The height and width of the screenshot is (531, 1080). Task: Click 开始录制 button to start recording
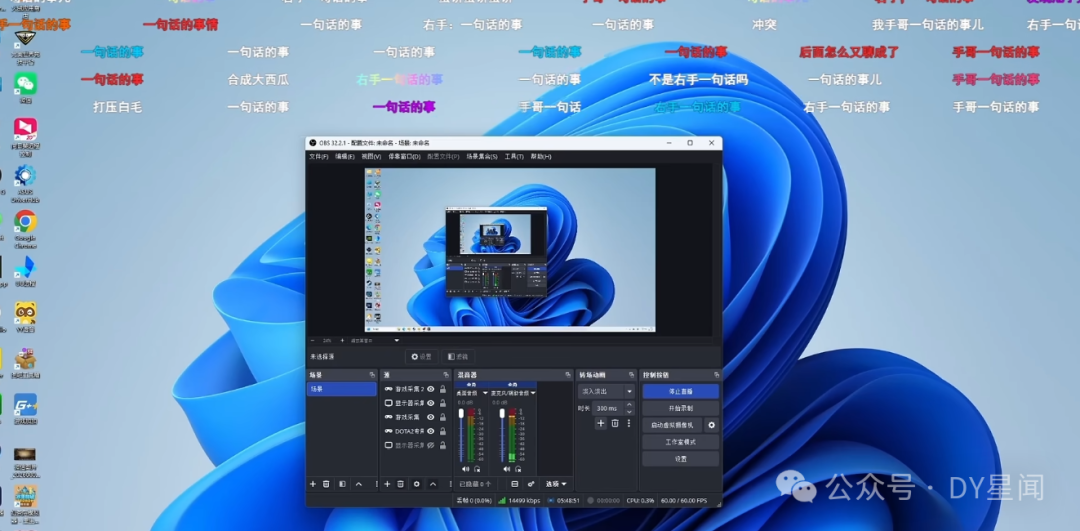[x=681, y=408]
